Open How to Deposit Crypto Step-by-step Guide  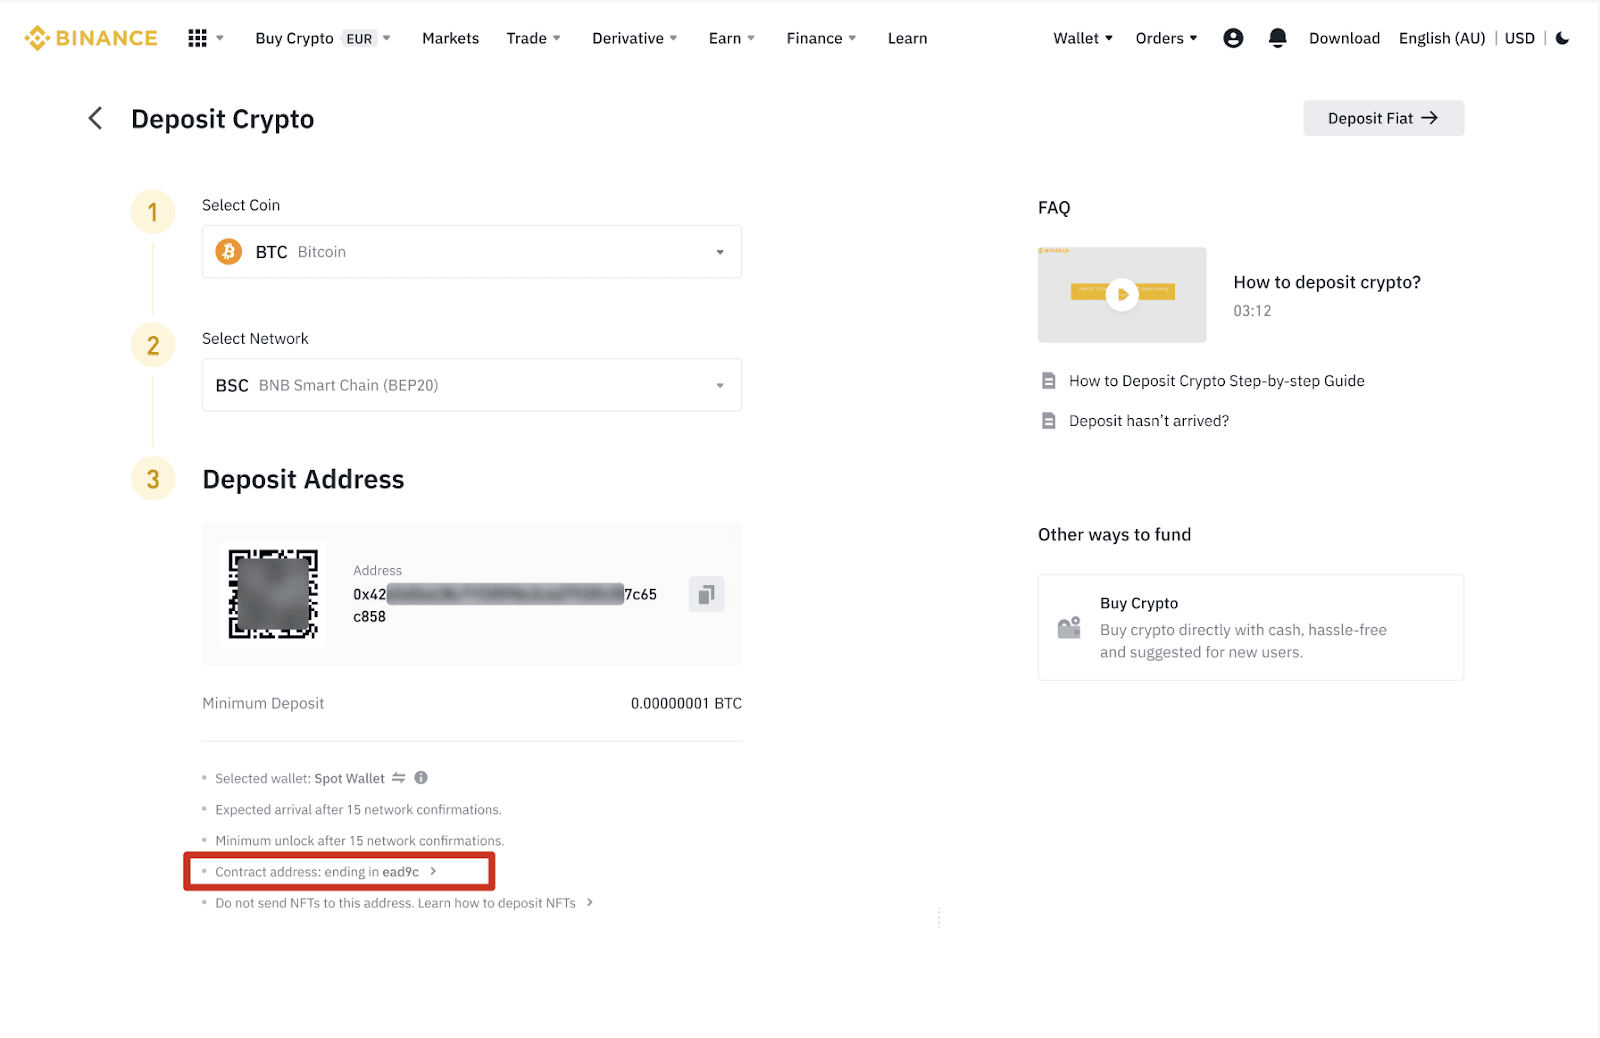click(1216, 381)
